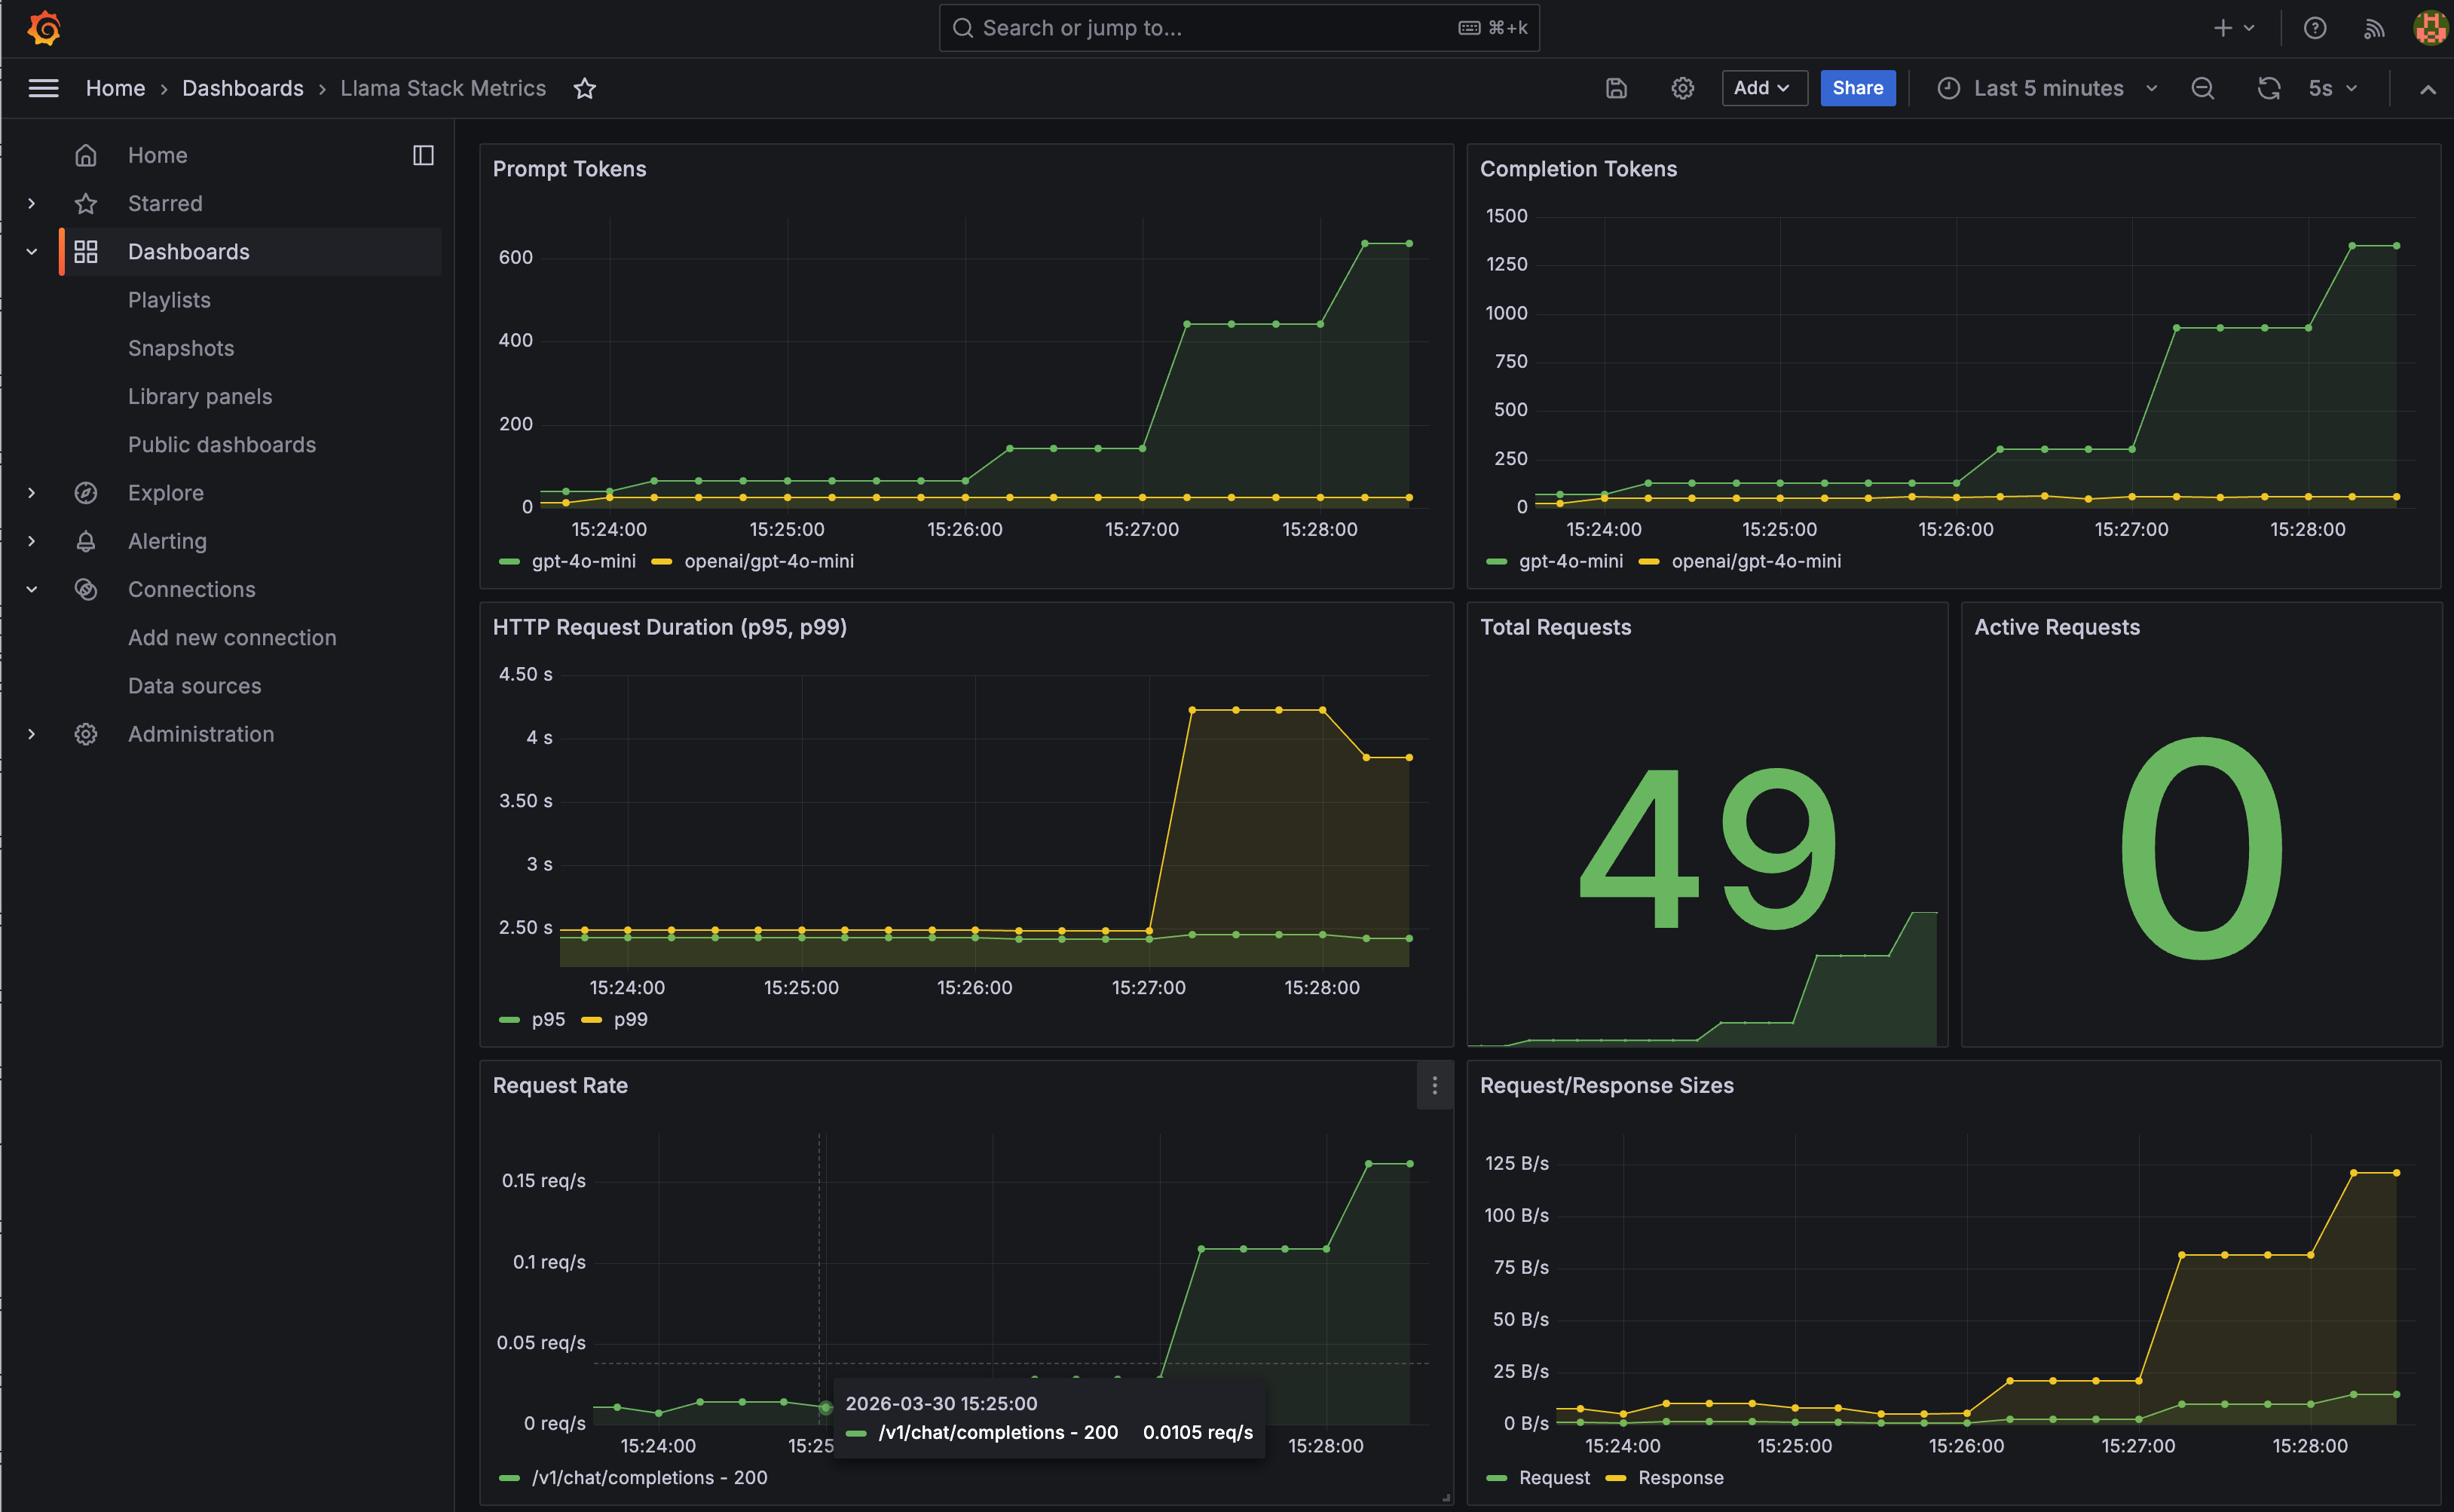Open the Add dropdown
2454x1512 pixels.
1763,88
